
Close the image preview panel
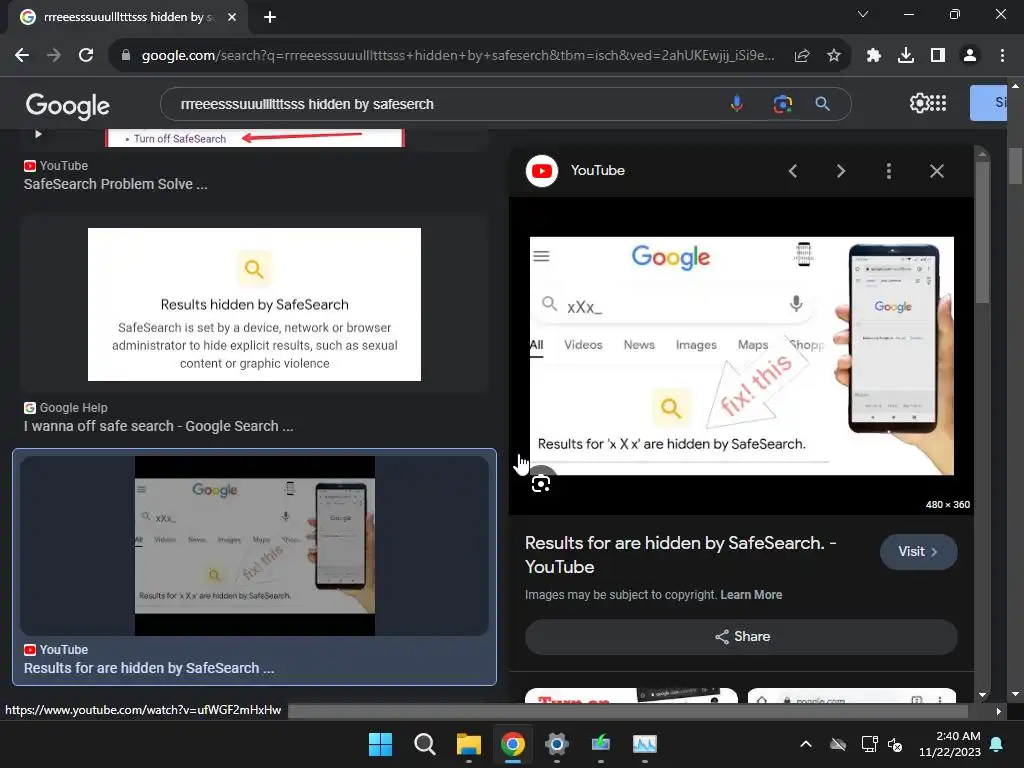(x=936, y=171)
